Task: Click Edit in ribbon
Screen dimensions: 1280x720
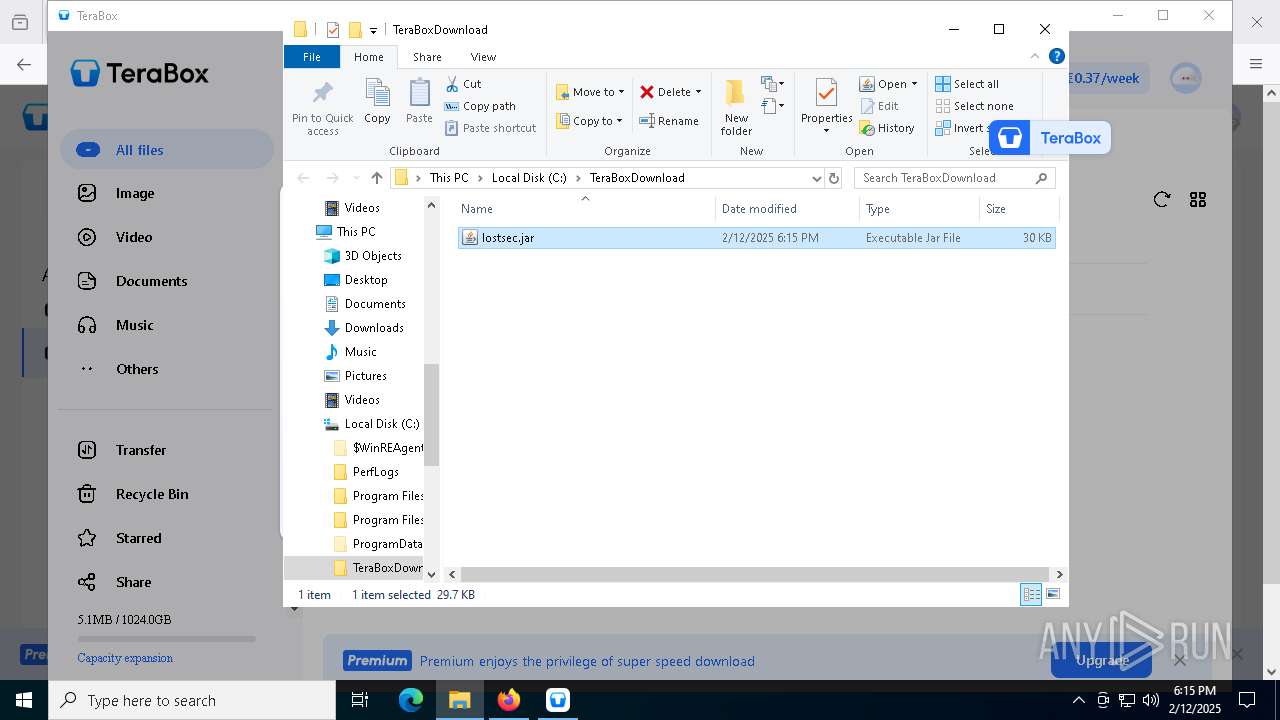Action: point(879,106)
